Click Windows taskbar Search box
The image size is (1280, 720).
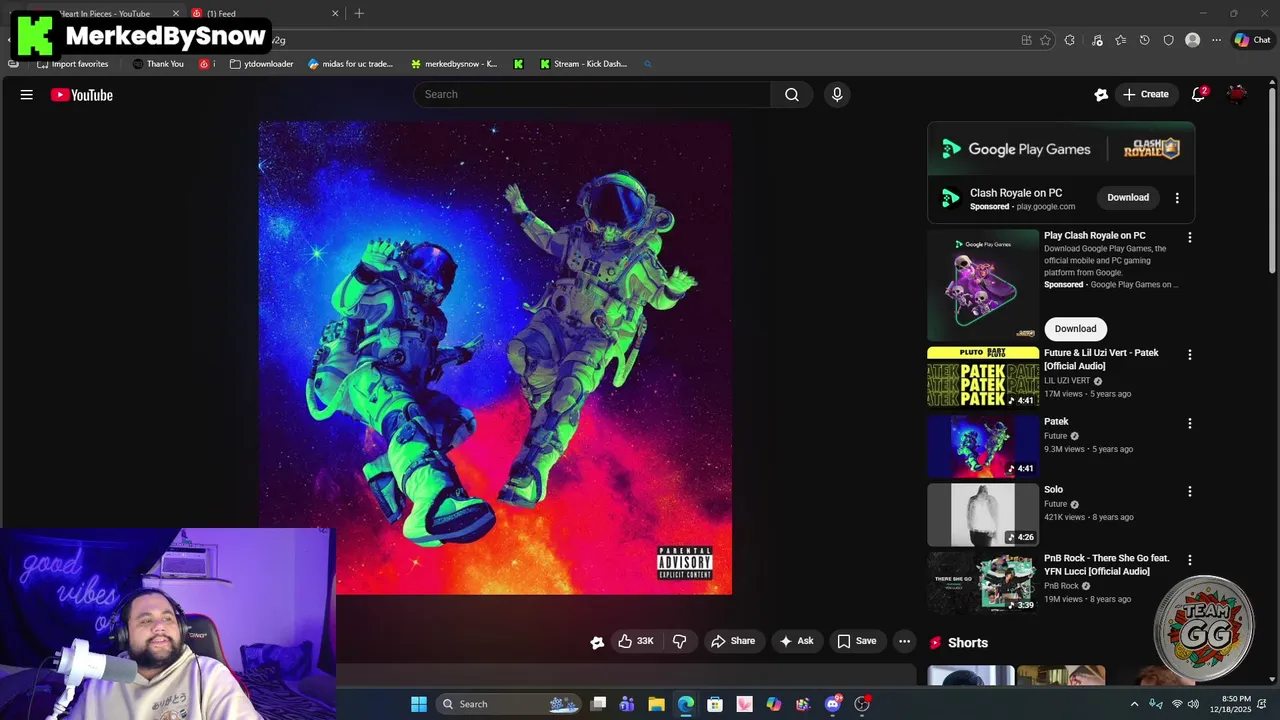point(510,704)
